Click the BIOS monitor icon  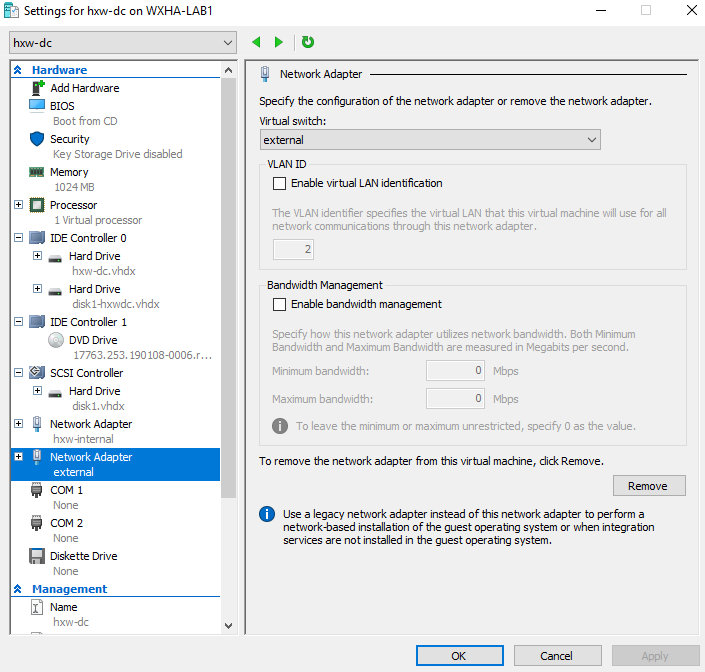(x=37, y=106)
